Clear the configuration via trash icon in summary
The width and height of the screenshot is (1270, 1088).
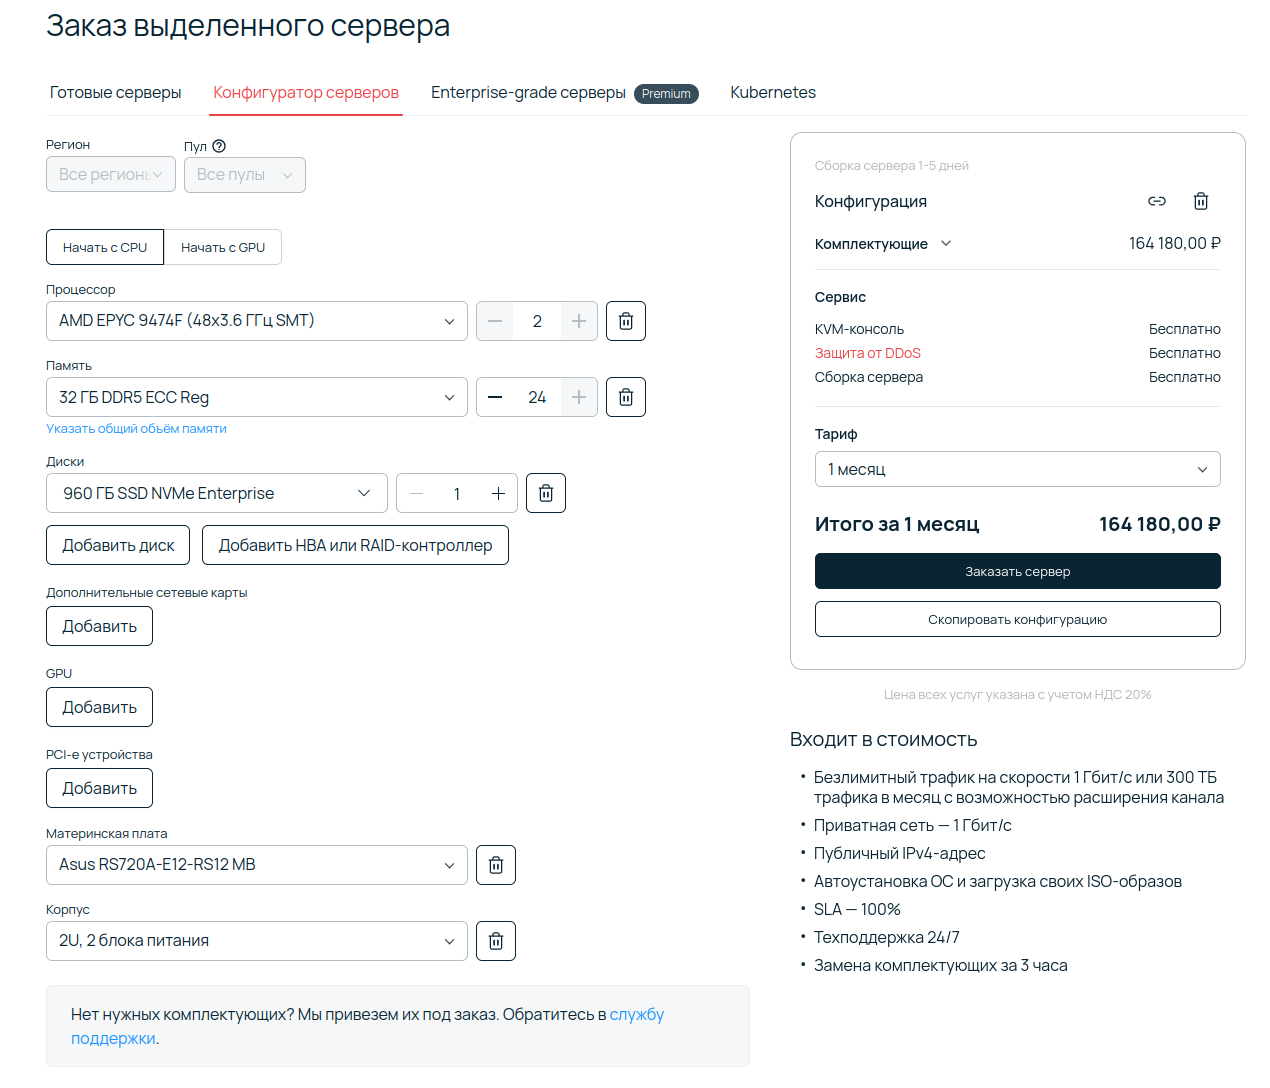pos(1201,201)
